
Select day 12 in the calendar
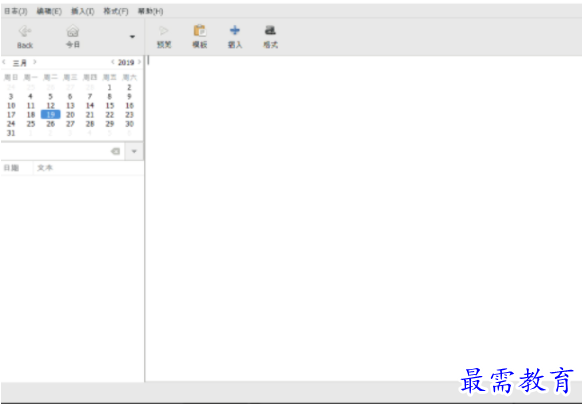[x=50, y=105]
